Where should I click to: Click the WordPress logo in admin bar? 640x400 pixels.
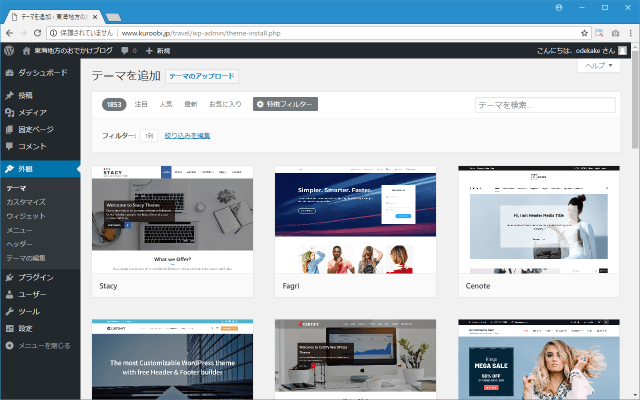[9, 51]
